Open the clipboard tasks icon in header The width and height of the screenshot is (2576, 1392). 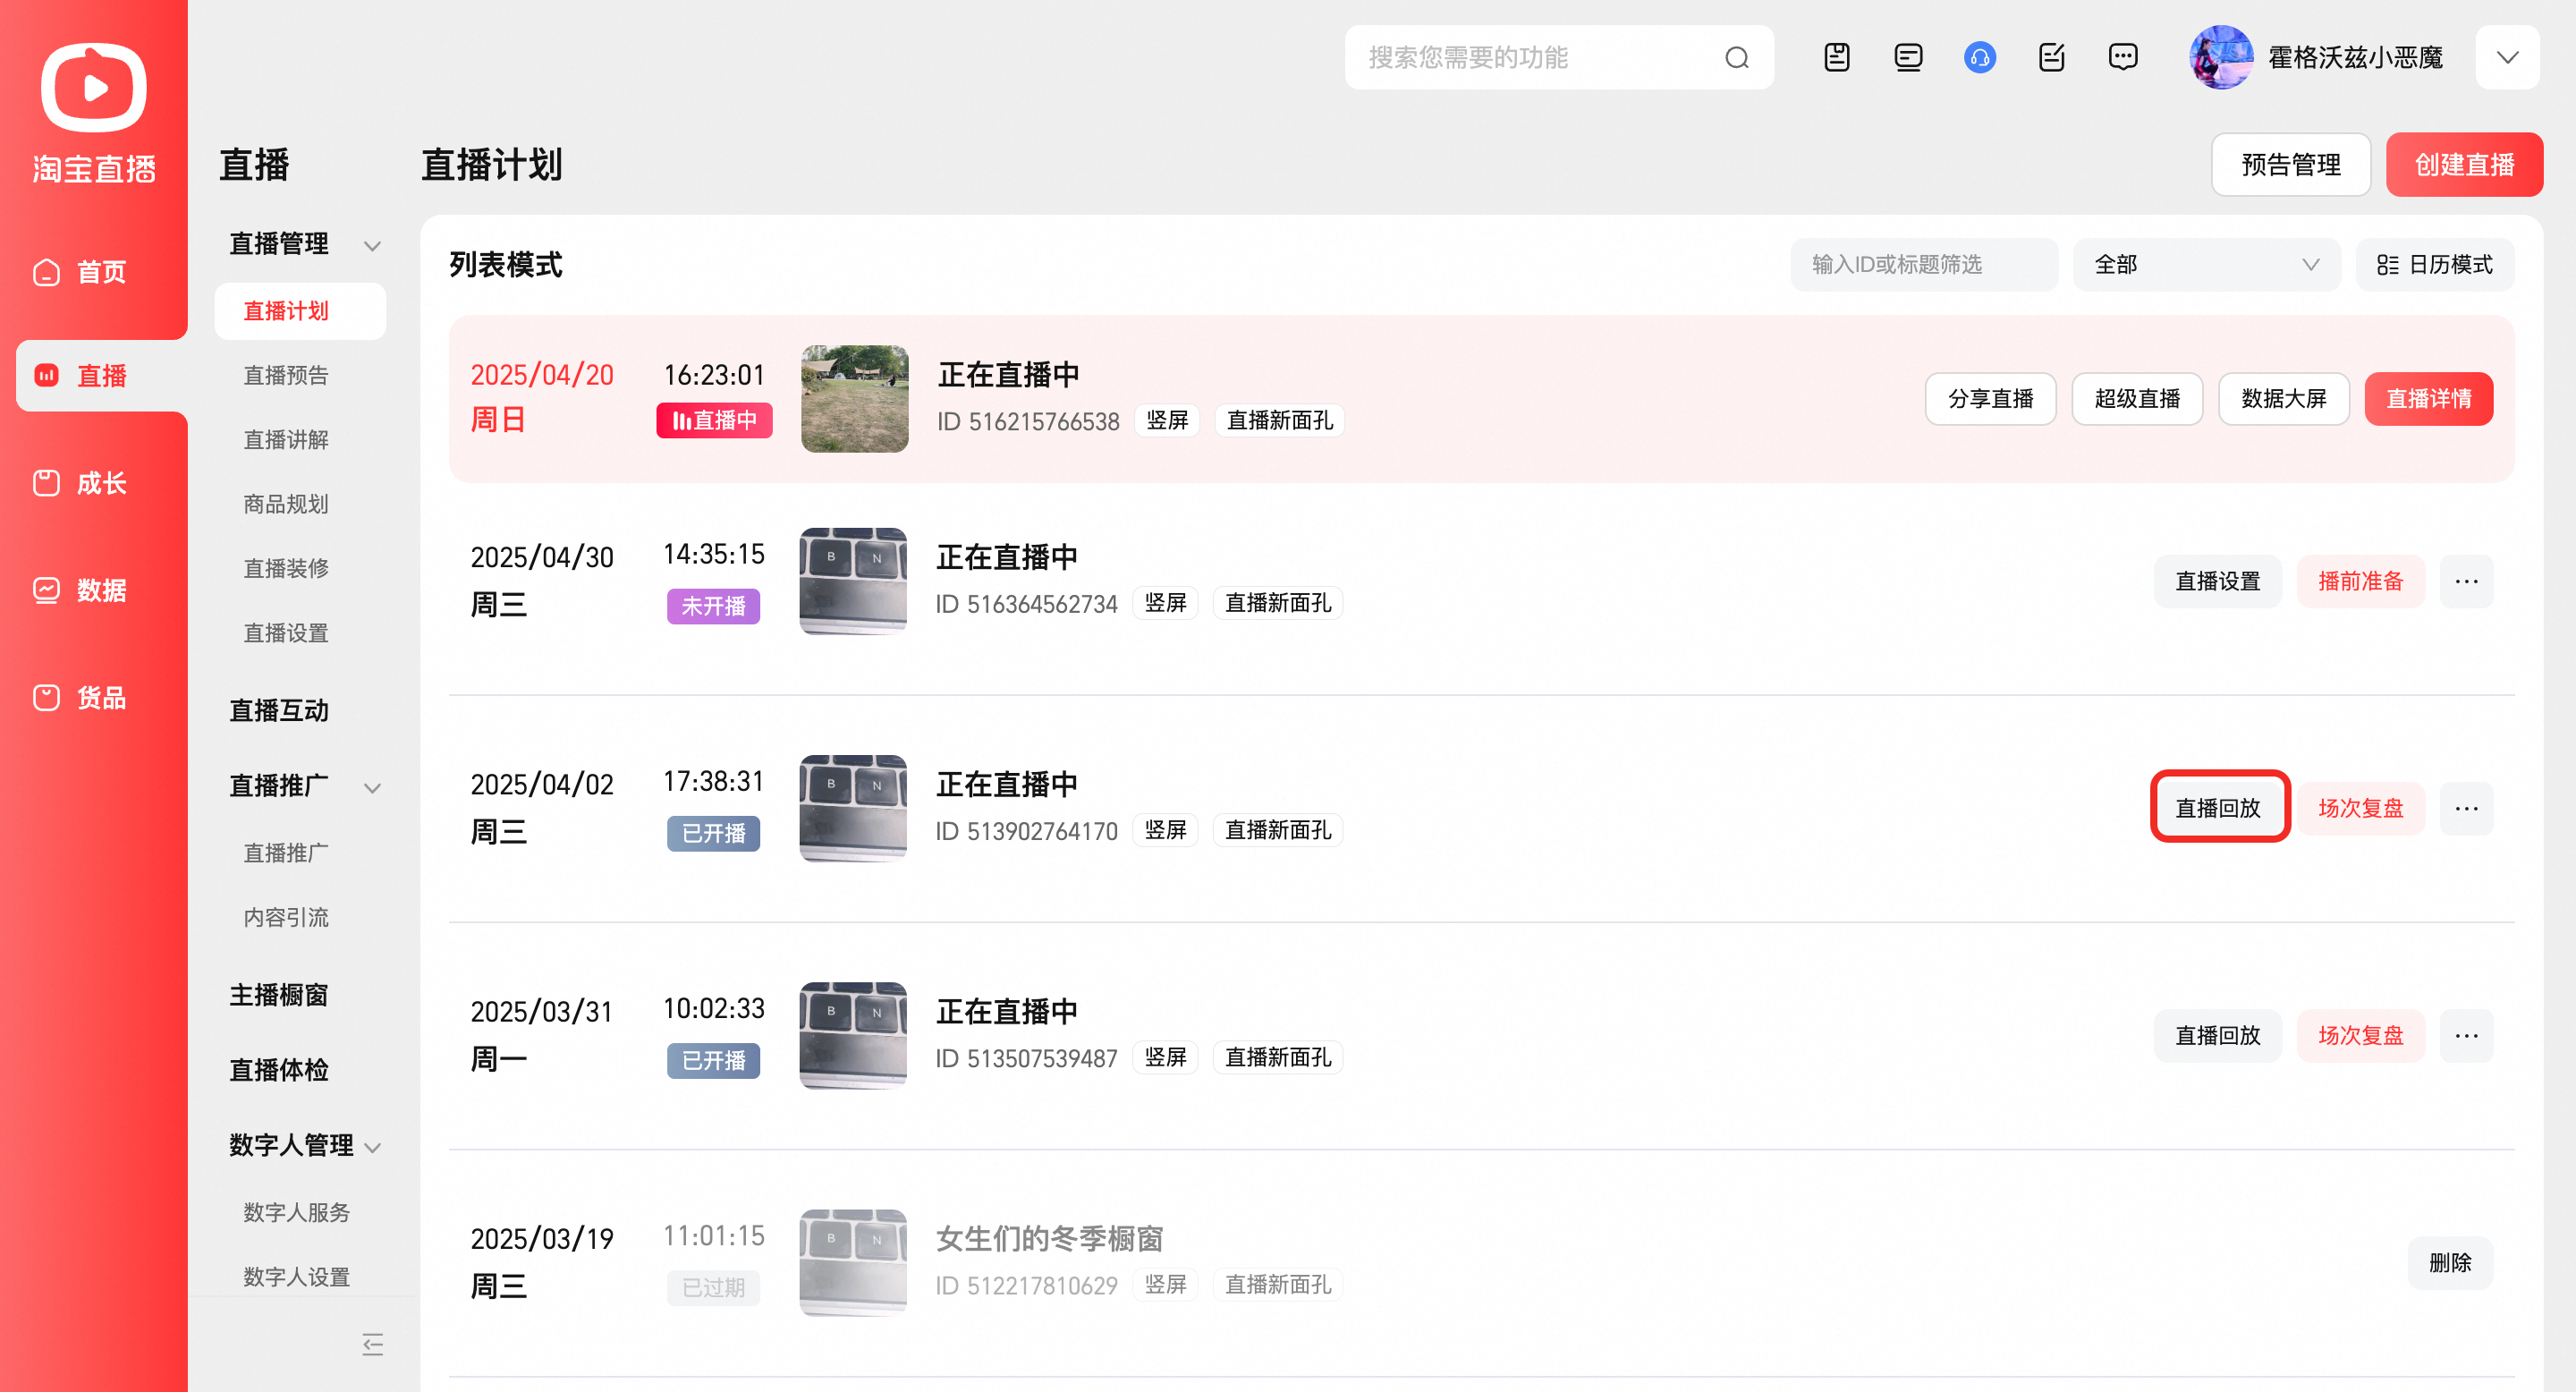pos(1836,58)
